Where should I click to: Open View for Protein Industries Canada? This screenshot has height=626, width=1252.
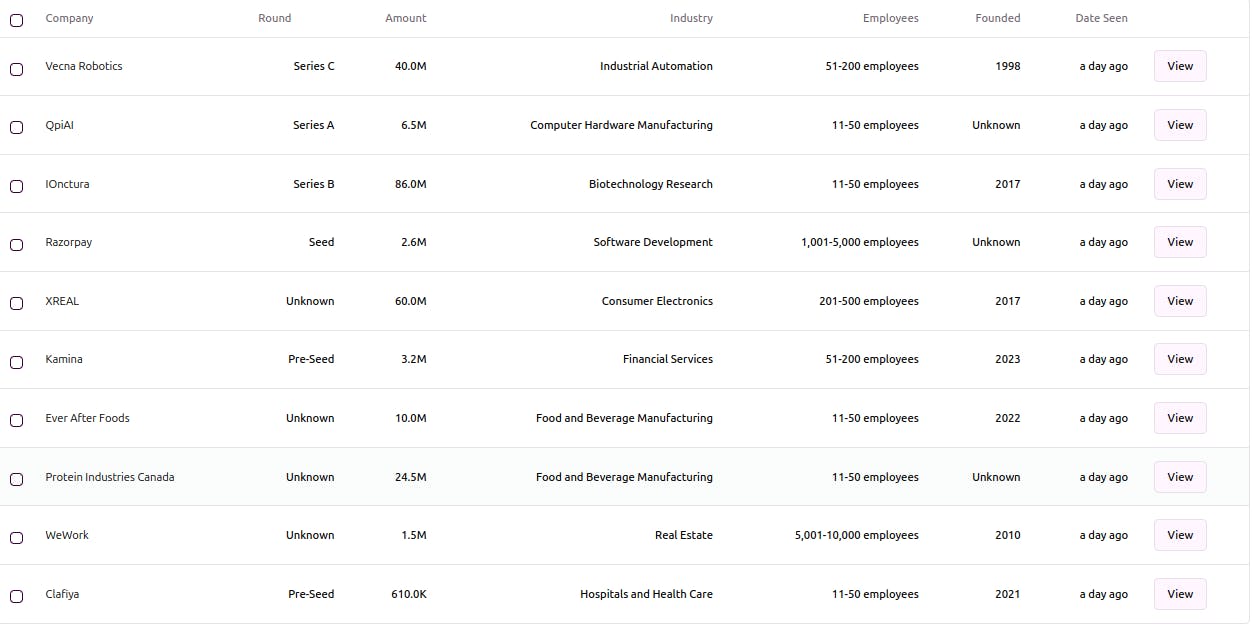pyautogui.click(x=1180, y=477)
